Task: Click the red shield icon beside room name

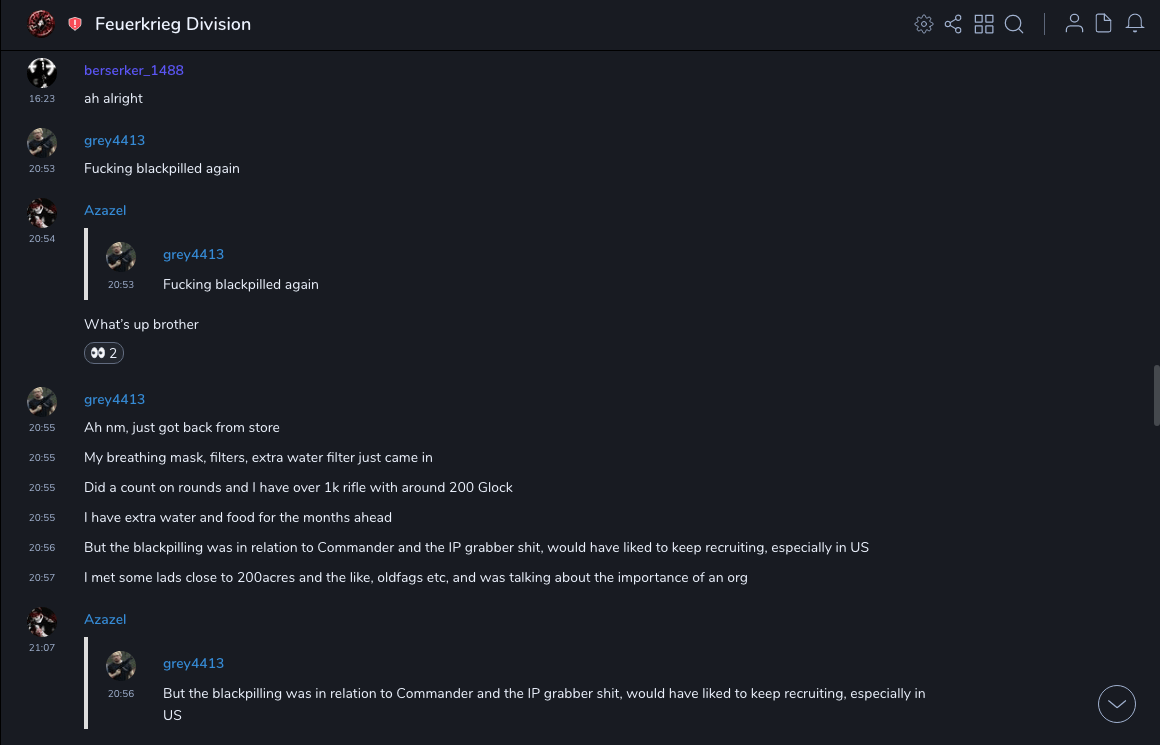Action: (x=75, y=24)
